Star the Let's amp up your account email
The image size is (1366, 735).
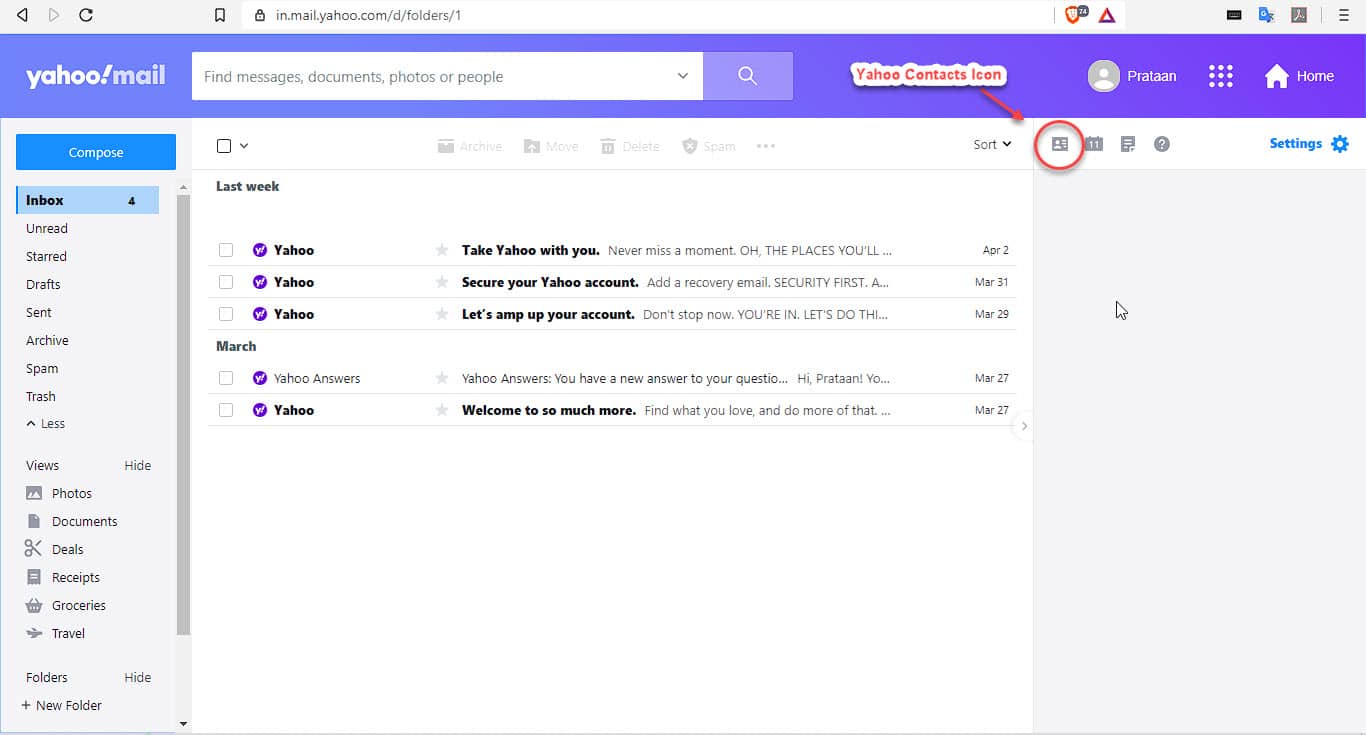click(x=442, y=314)
